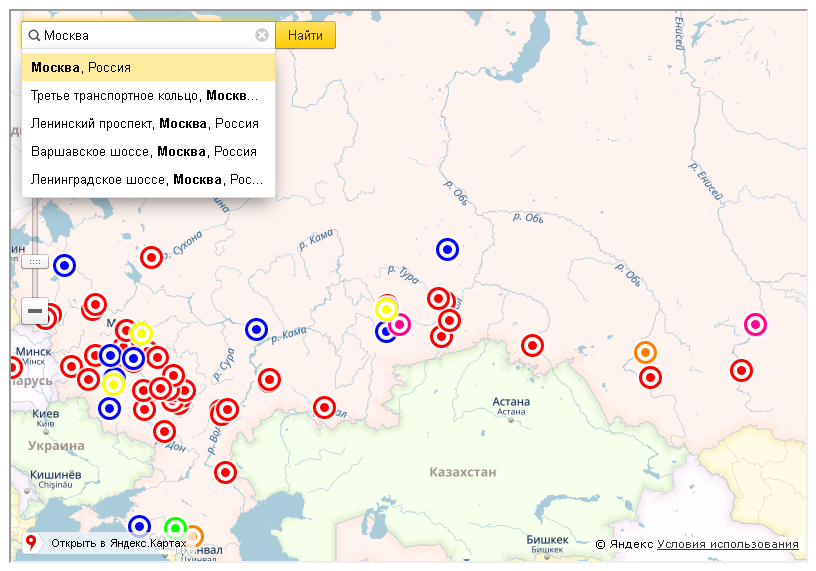Viewport: 816px width, 571px height.
Task: Pick Ленинский проспект, Москва suggestion
Action: 148,124
